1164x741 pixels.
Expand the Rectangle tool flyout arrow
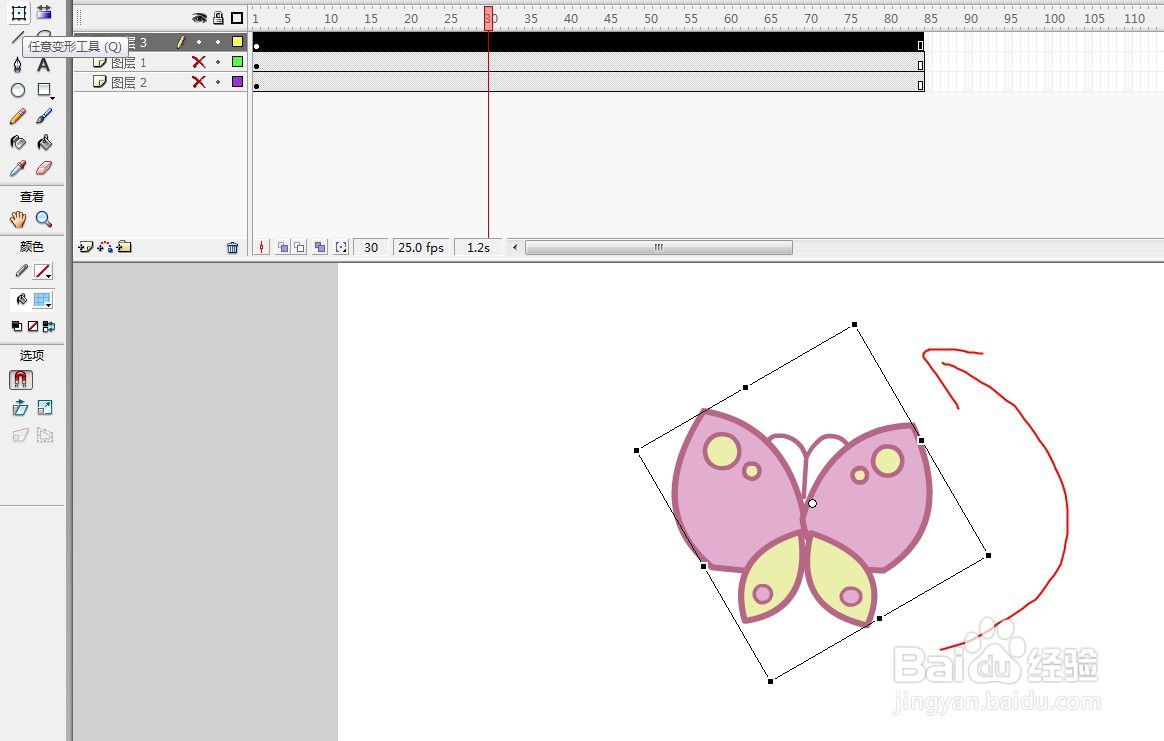tap(52, 98)
